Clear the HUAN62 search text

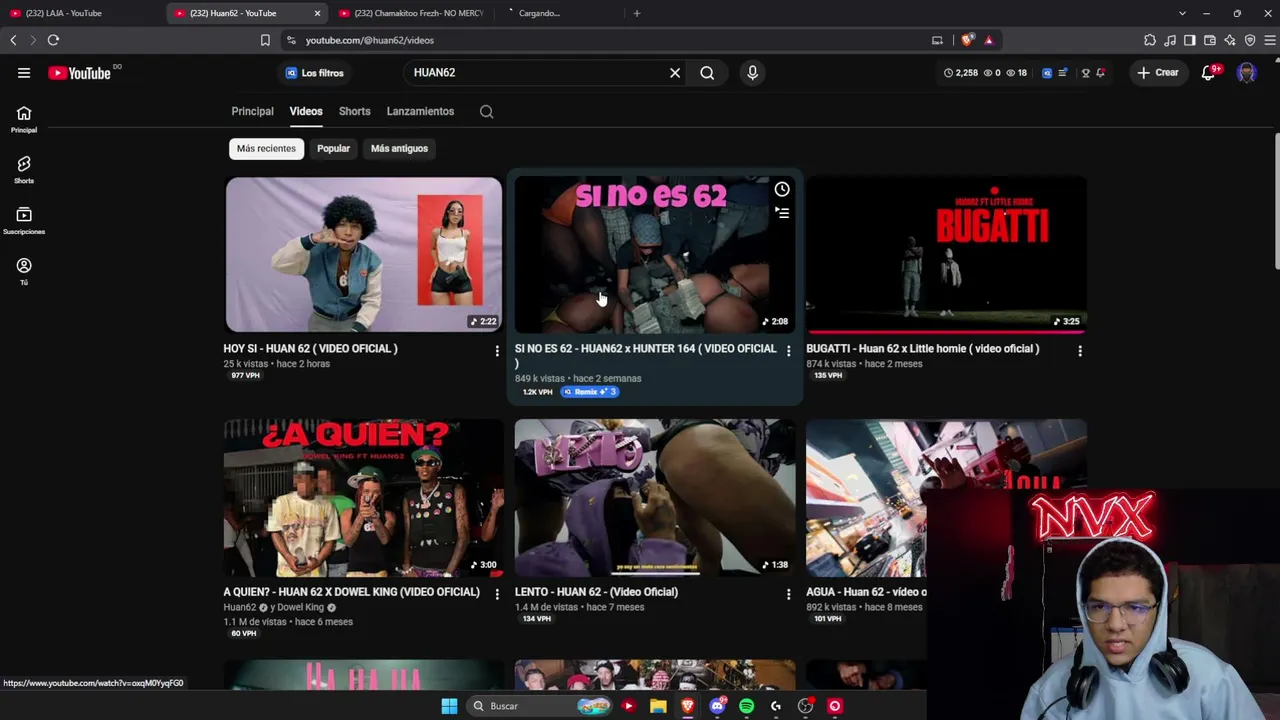point(675,73)
